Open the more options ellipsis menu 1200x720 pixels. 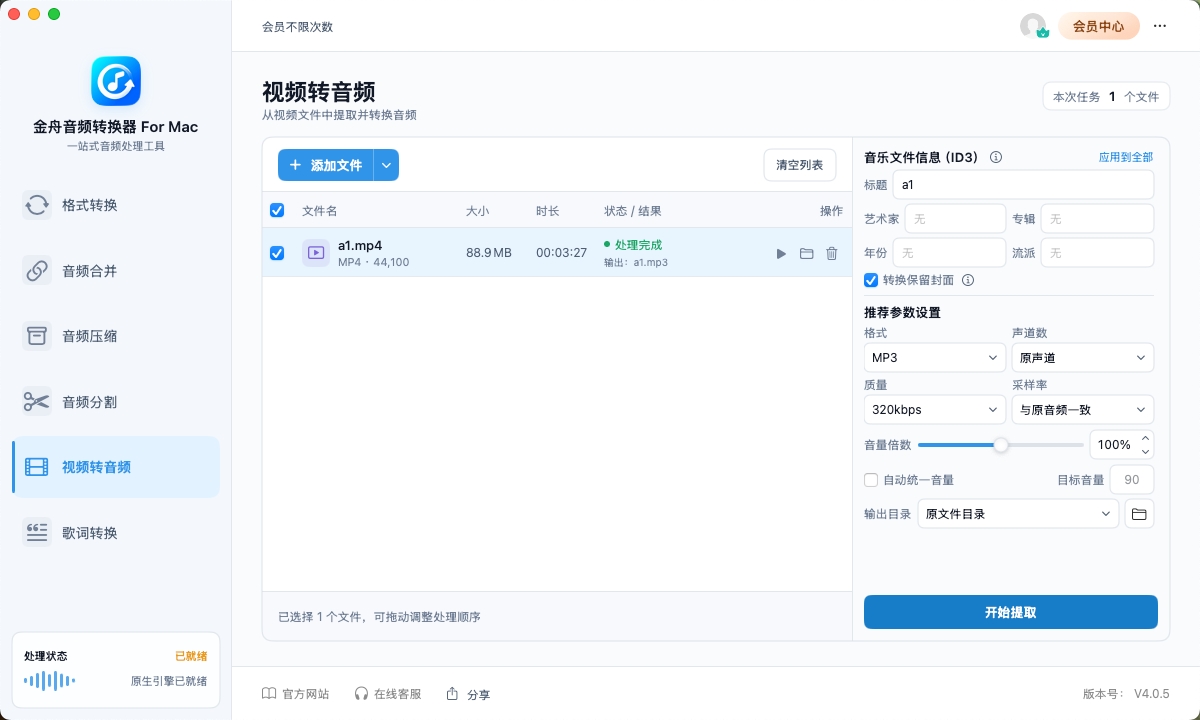point(1160,26)
